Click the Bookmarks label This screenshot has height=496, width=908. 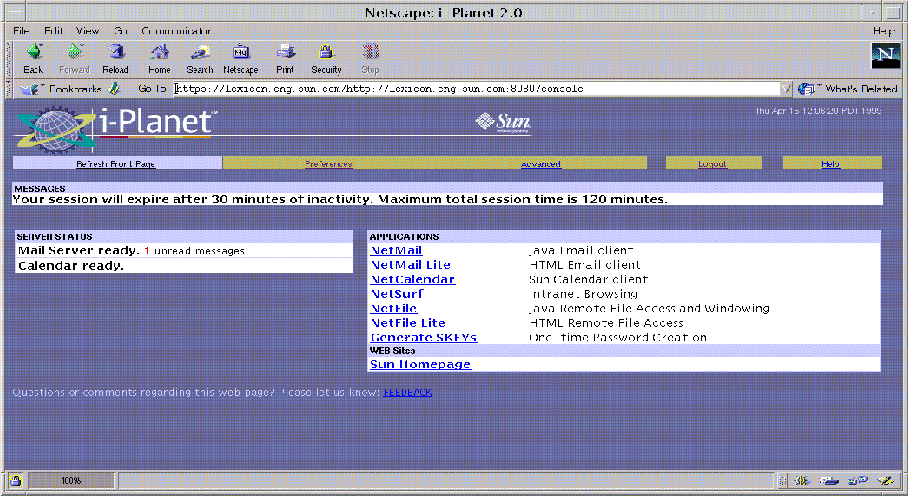pyautogui.click(x=75, y=89)
